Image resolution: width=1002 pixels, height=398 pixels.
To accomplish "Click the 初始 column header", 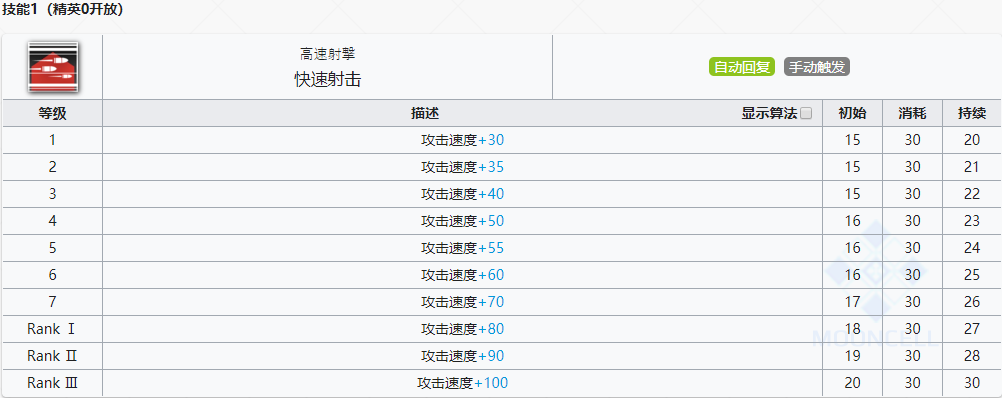I will 852,114.
